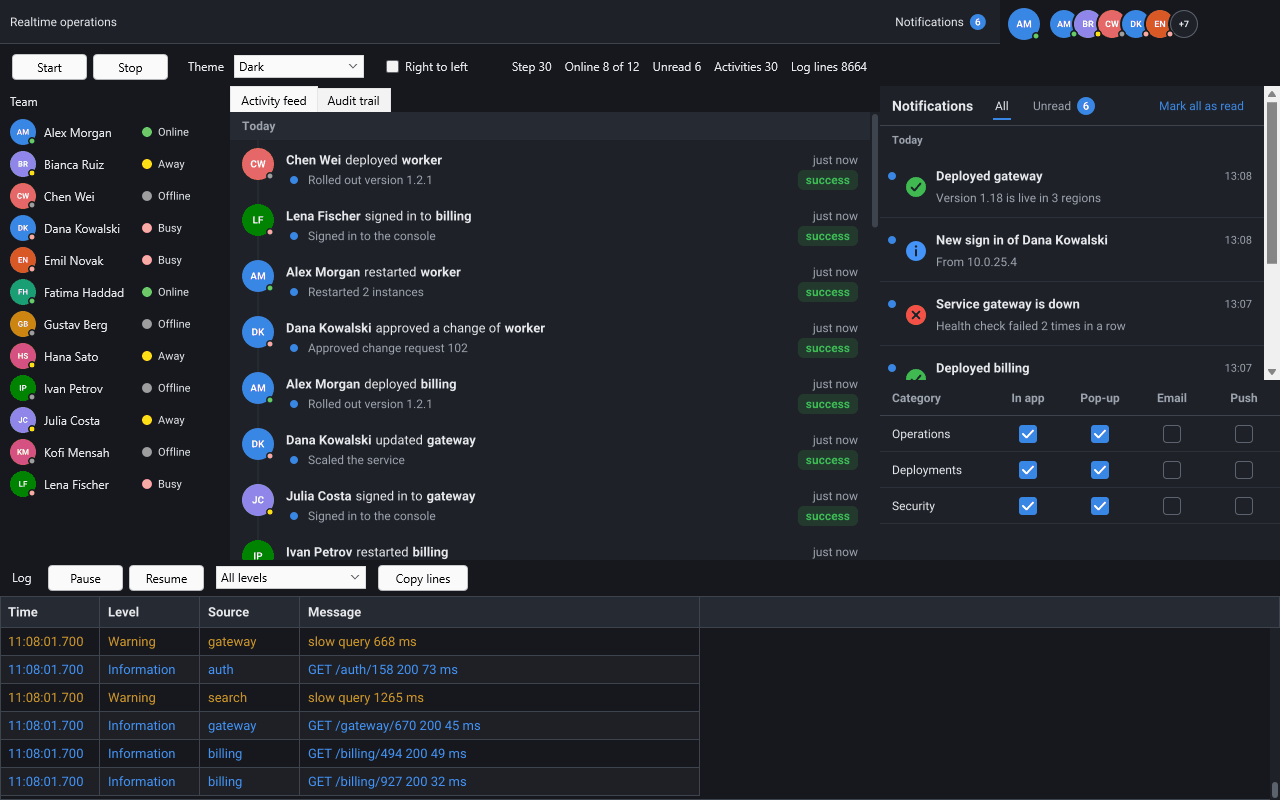Click Hana Sato's avatar in the Team list
1280x800 pixels.
click(x=23, y=356)
